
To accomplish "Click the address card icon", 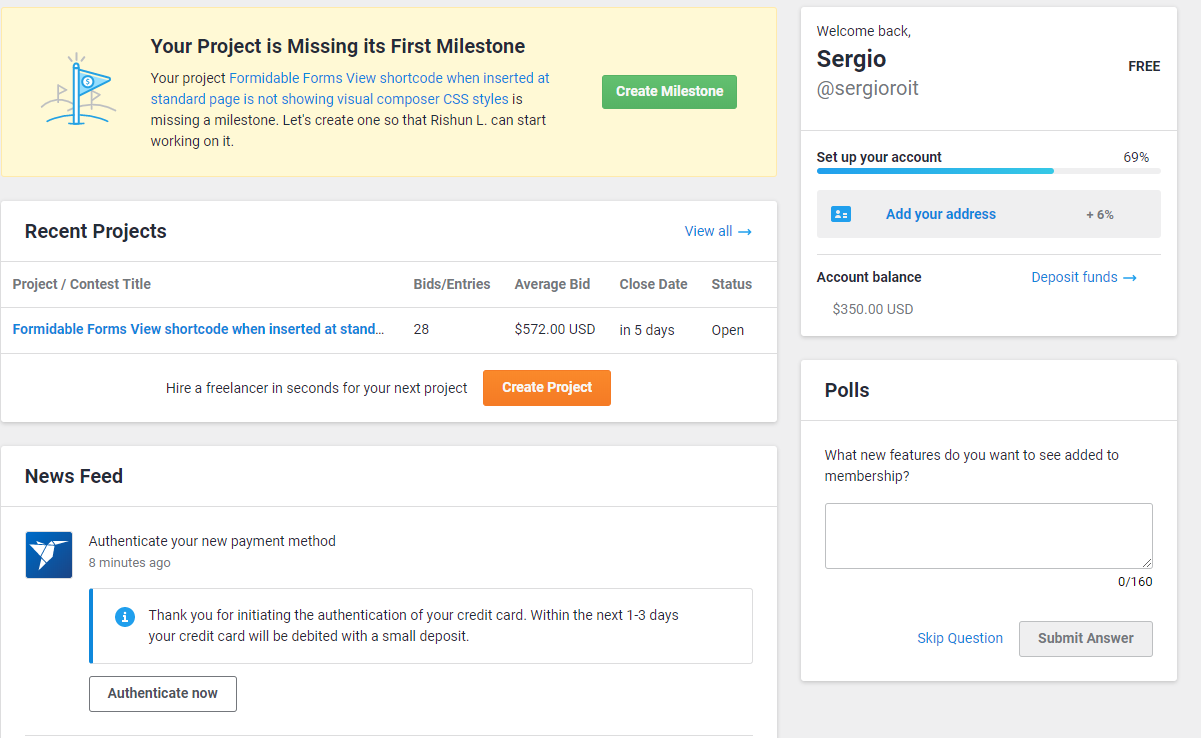I will [841, 214].
